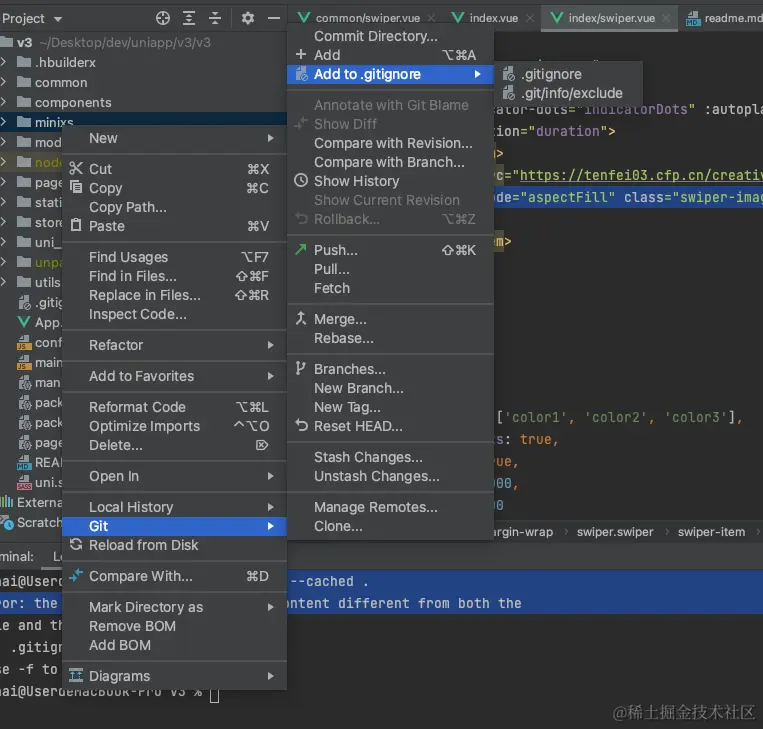Open the Open In submenu
This screenshot has height=729, width=763.
(x=174, y=476)
